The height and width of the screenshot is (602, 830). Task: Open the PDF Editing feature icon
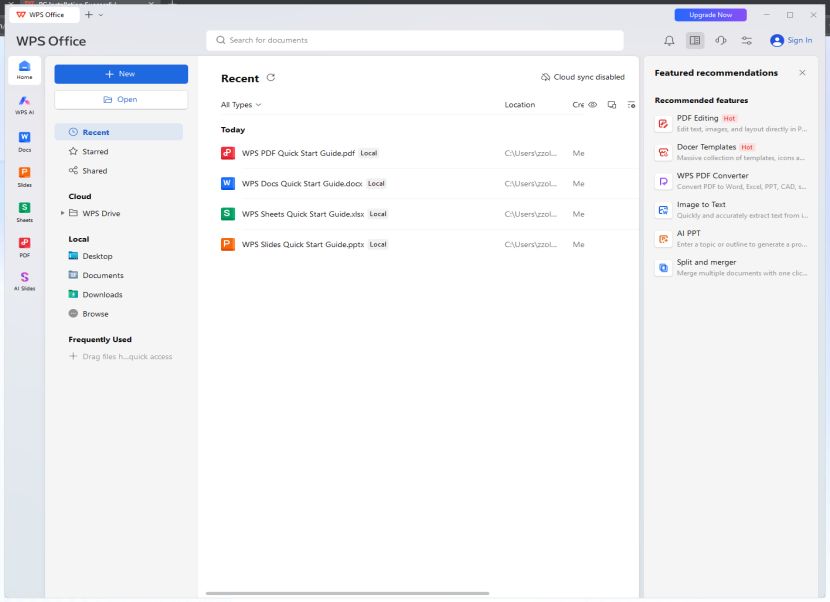663,124
